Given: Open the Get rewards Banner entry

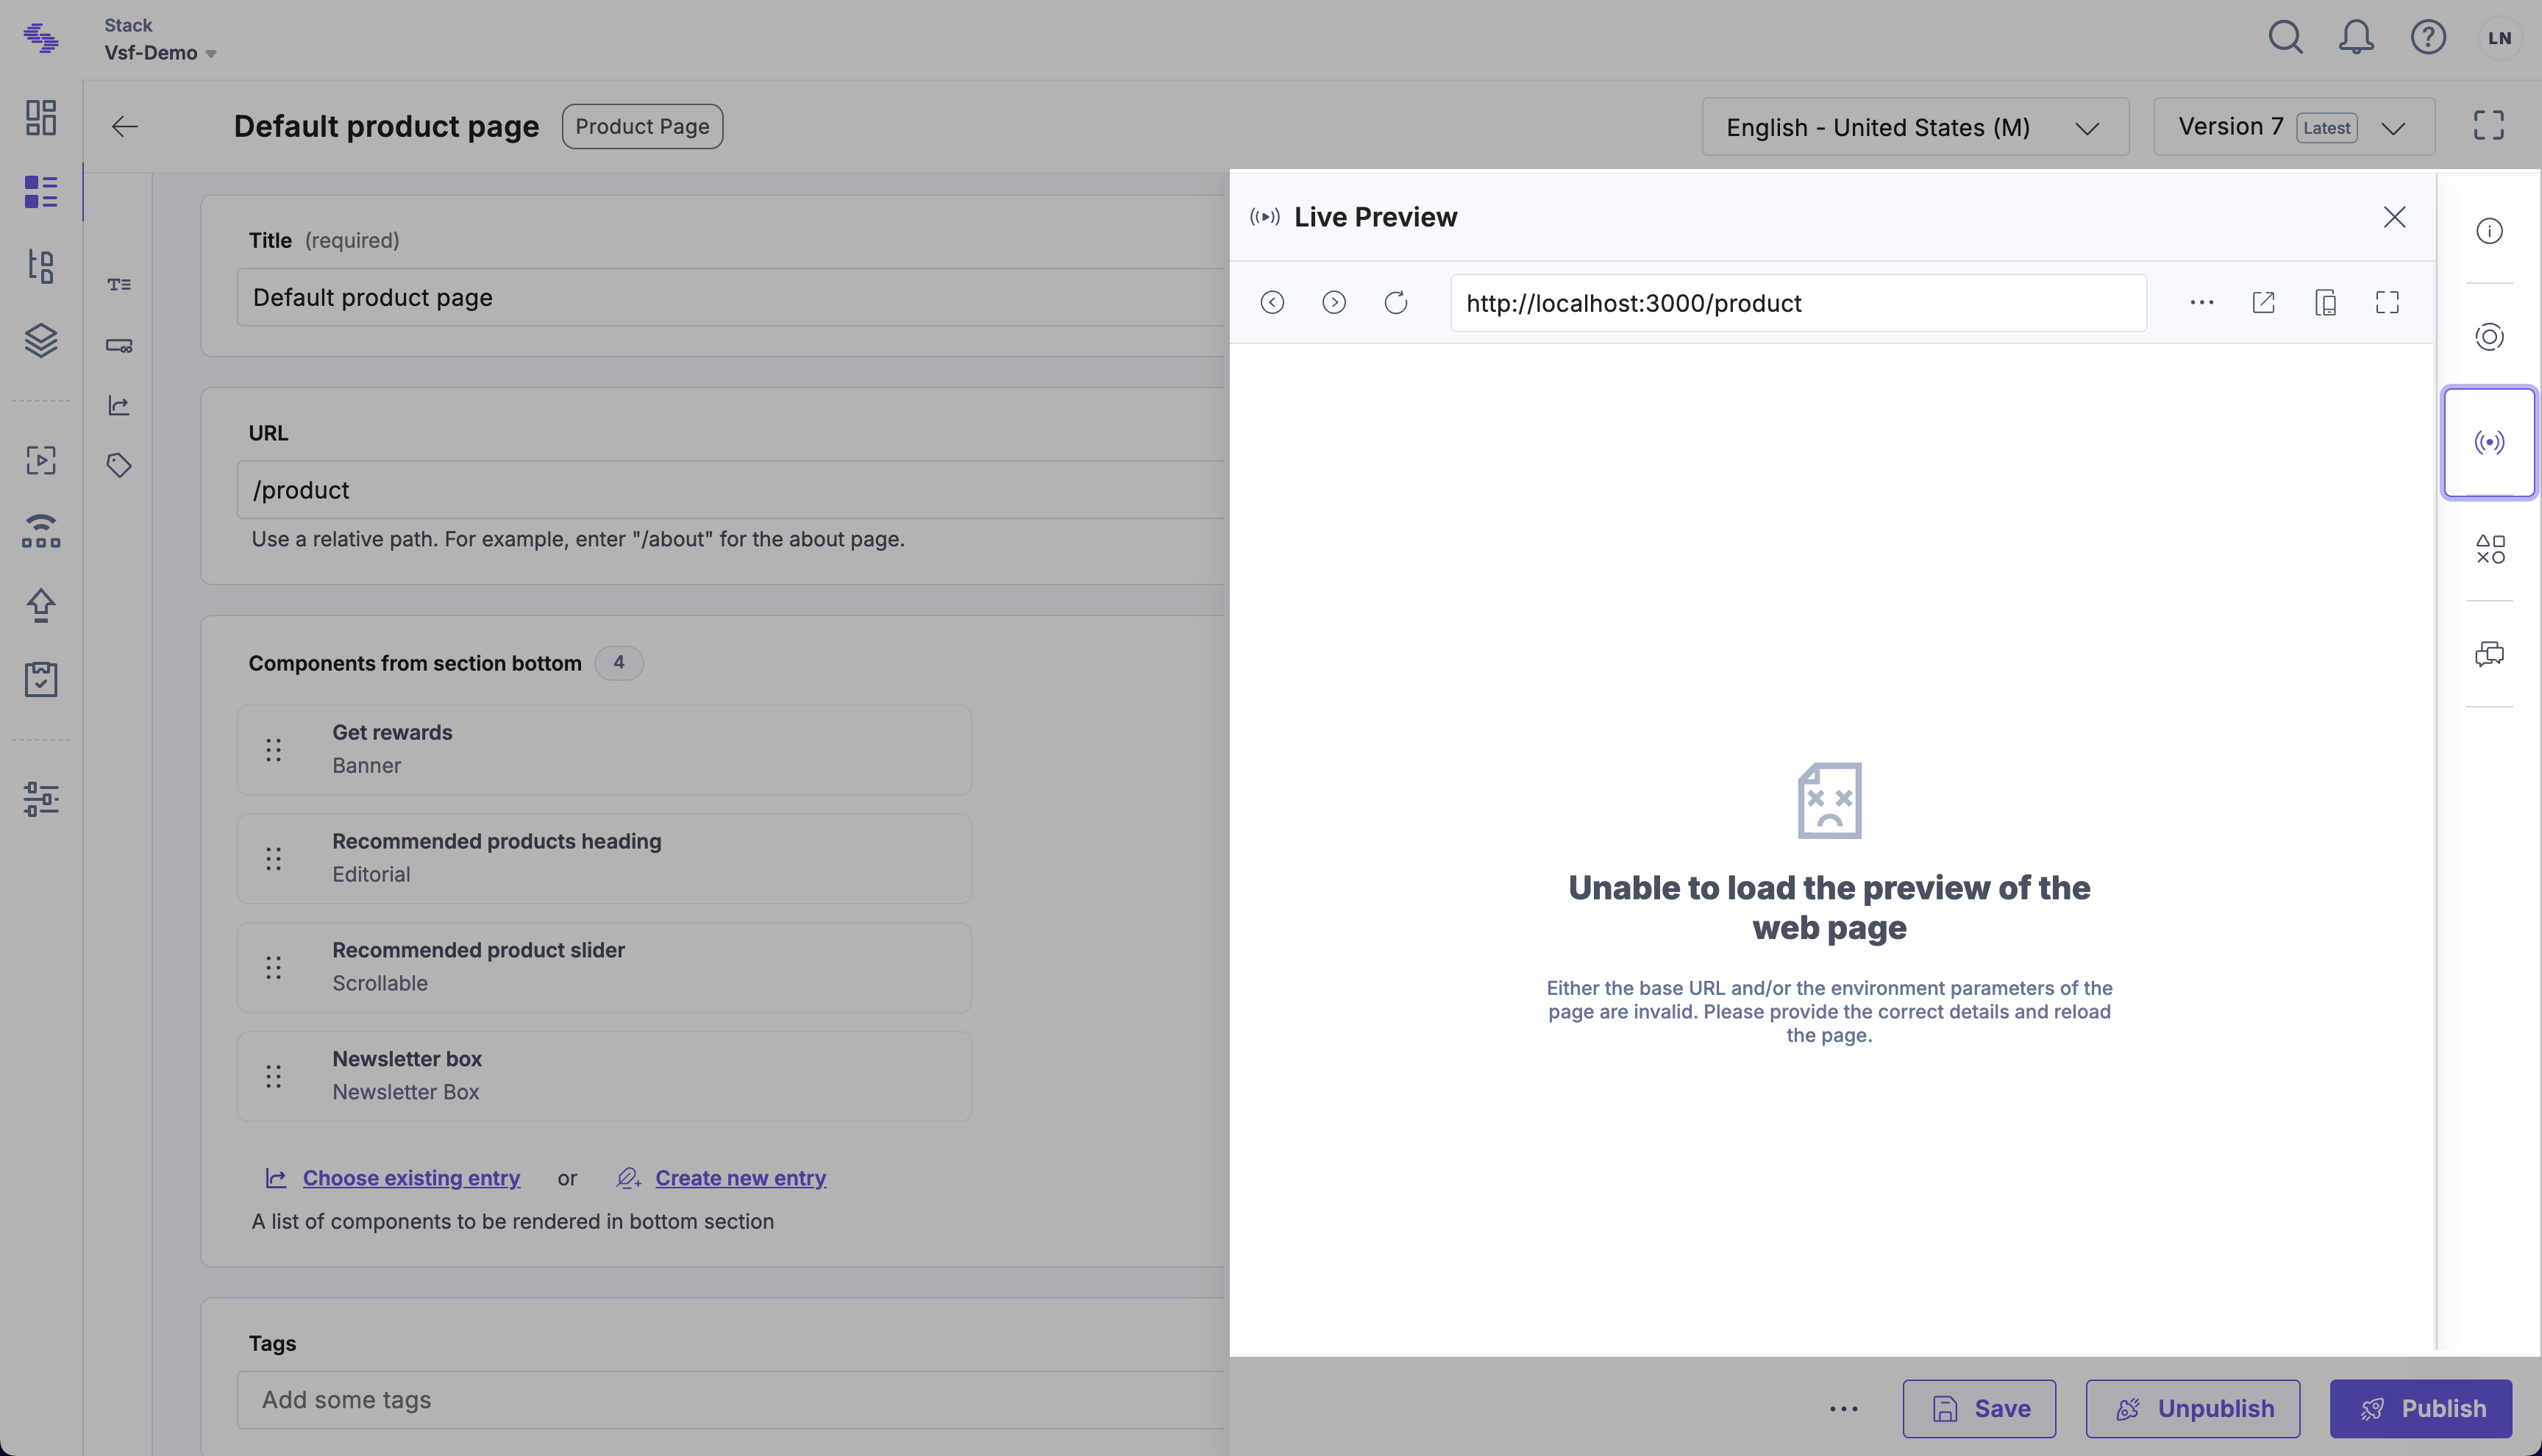Looking at the screenshot, I should click(x=604, y=750).
